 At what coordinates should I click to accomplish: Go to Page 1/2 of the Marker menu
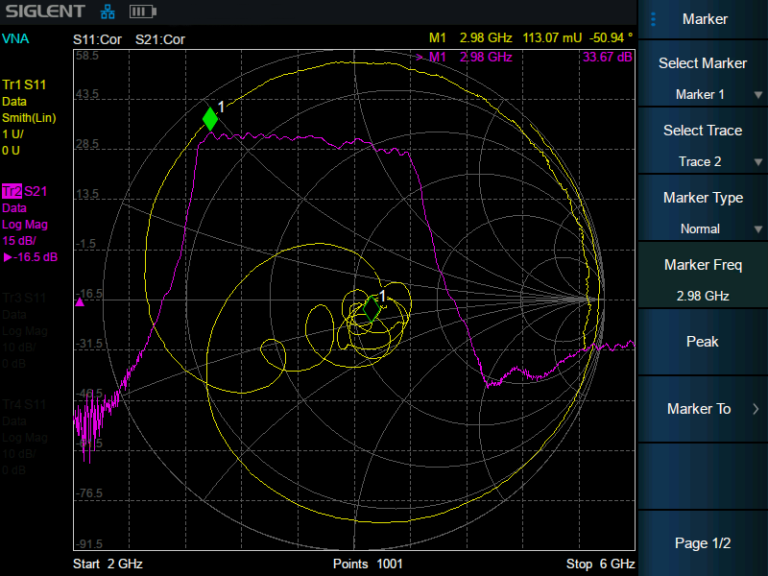pos(702,543)
